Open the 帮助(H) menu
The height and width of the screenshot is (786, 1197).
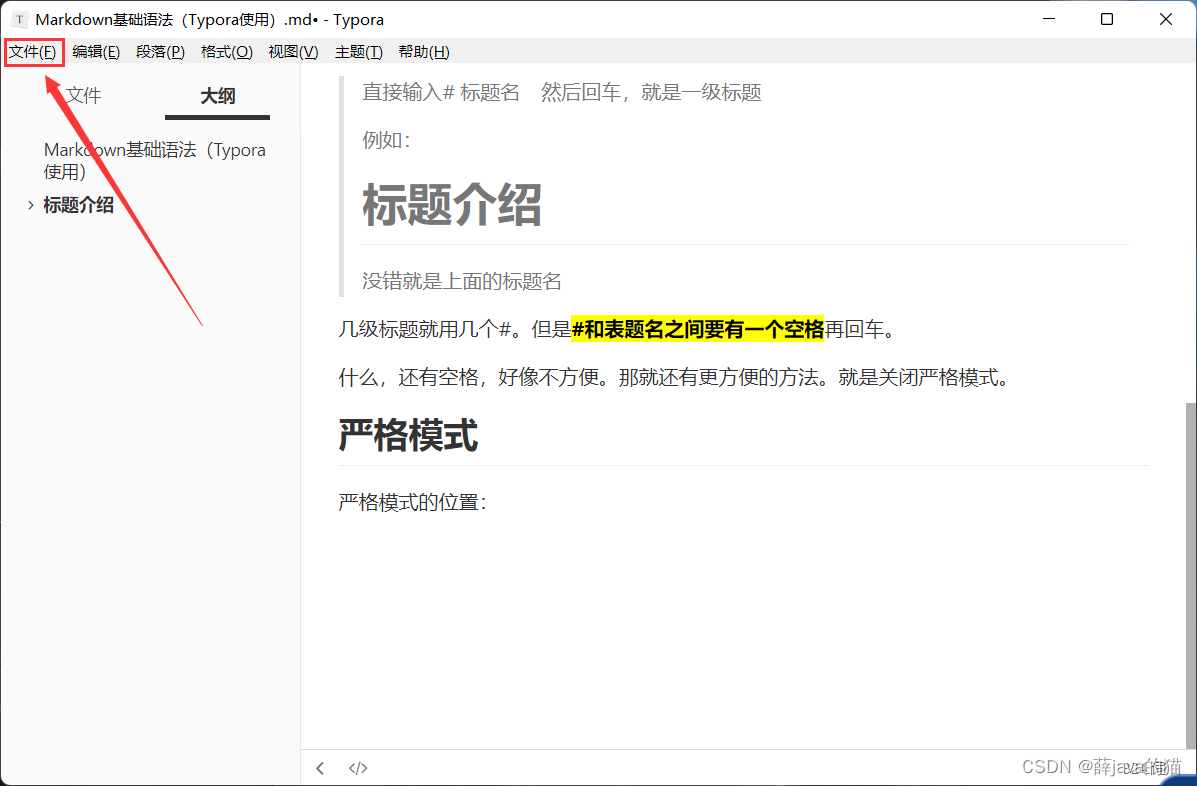coord(424,52)
